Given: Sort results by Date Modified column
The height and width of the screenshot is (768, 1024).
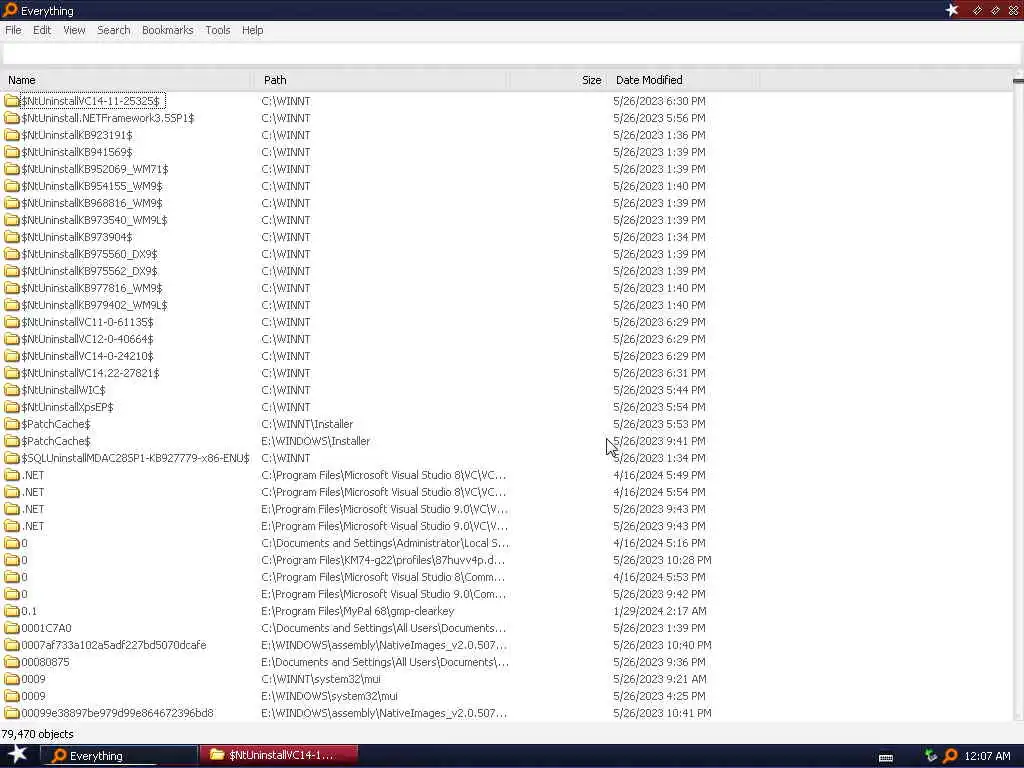Looking at the screenshot, I should coord(684,80).
